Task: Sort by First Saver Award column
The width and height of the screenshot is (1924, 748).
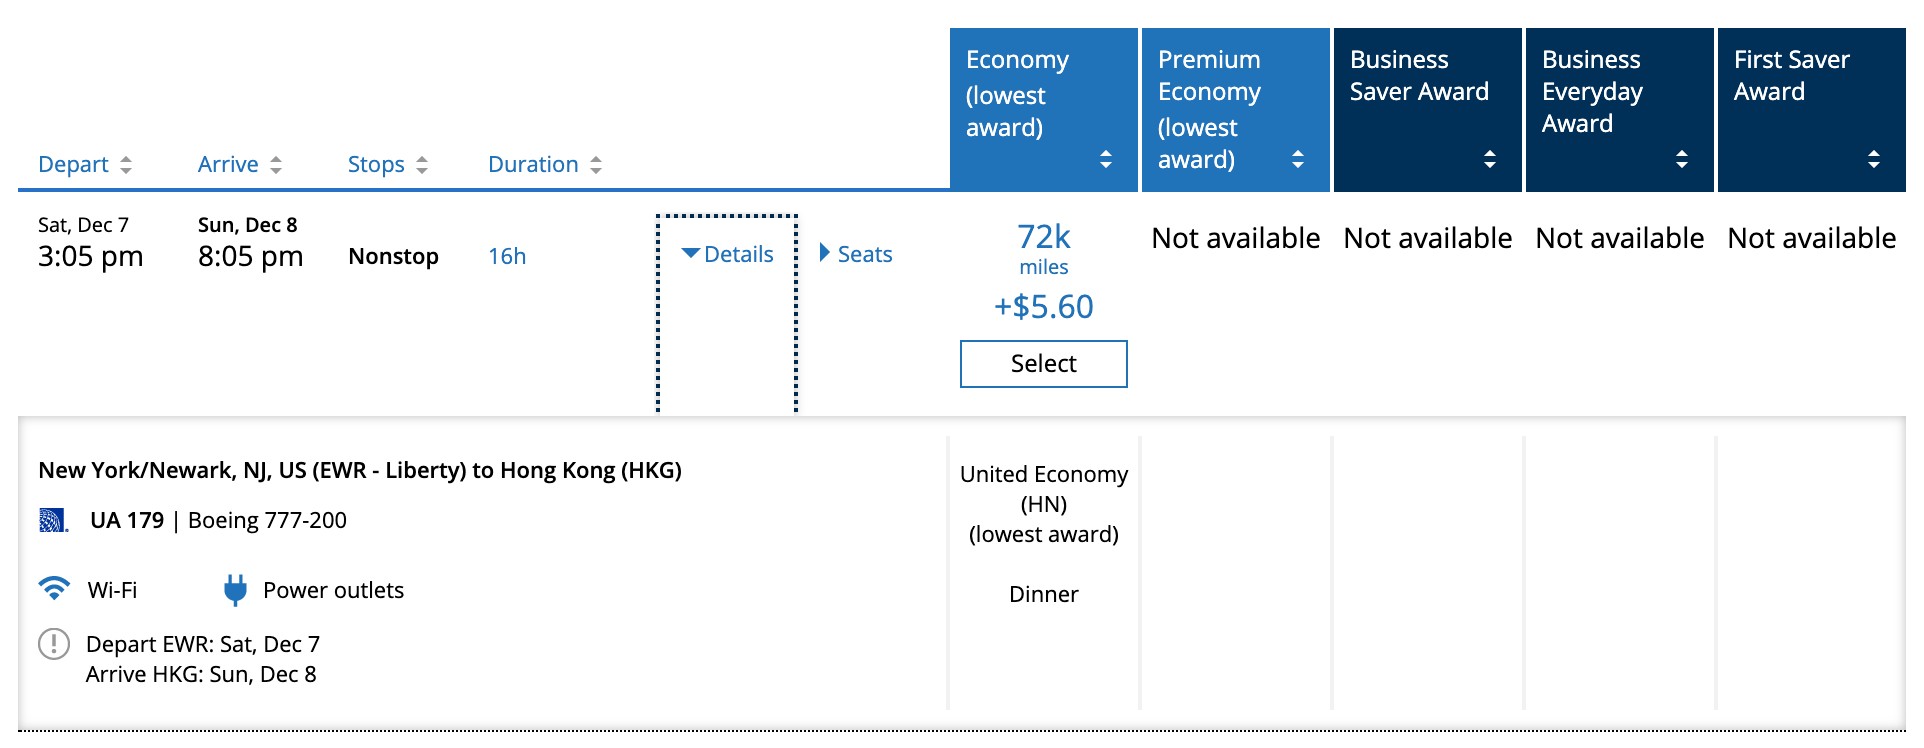Action: pyautogui.click(x=1874, y=159)
